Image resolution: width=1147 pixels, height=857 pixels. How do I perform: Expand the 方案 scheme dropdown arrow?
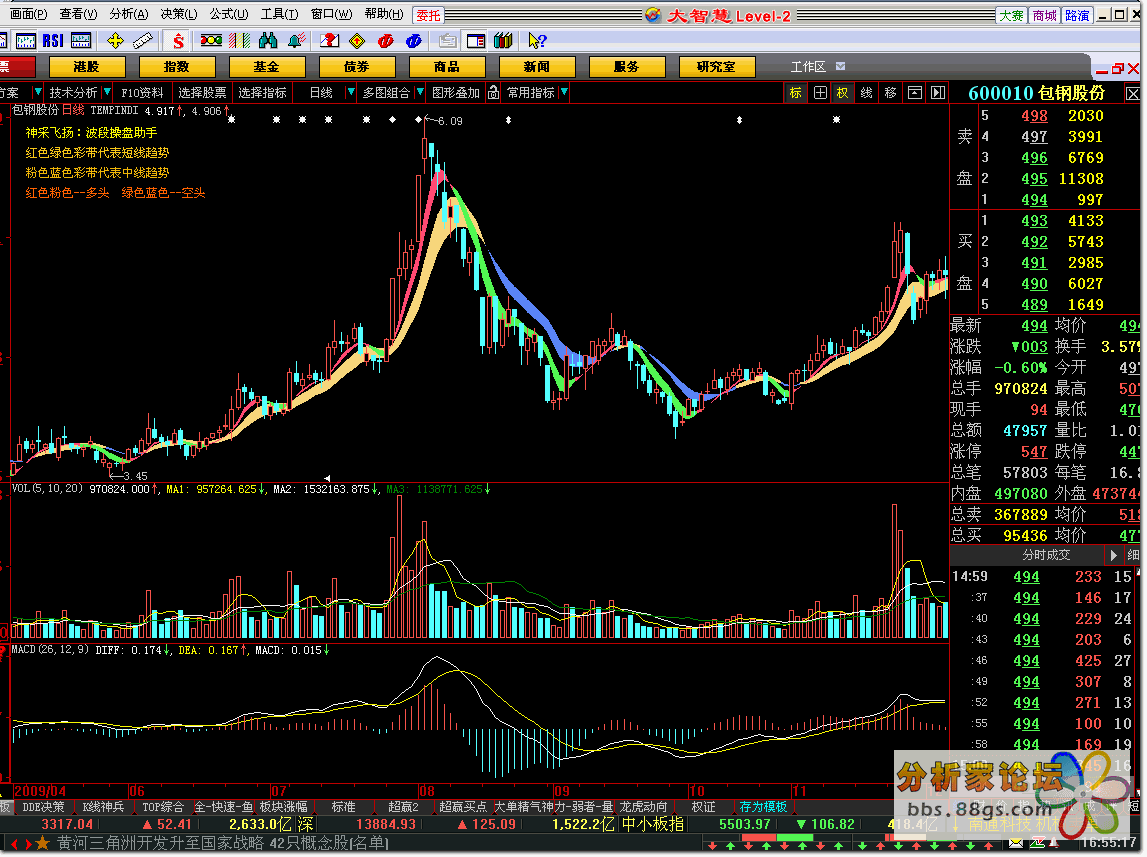tap(37, 92)
